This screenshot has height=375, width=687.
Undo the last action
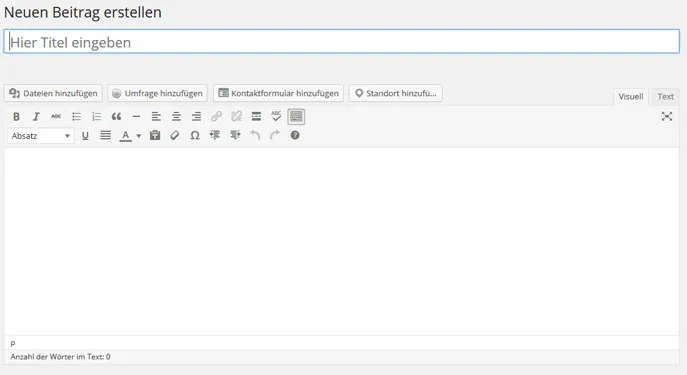(255, 136)
